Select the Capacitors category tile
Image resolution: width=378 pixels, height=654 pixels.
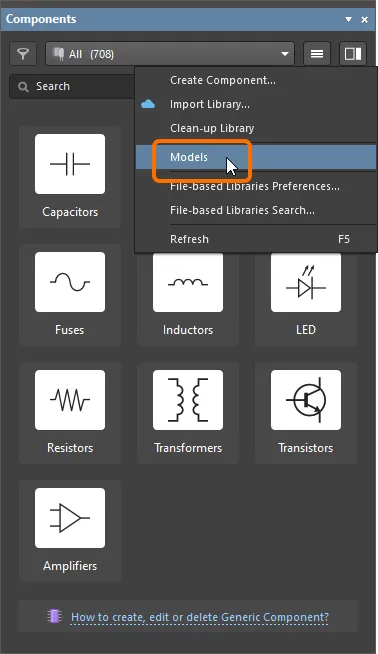click(x=70, y=177)
